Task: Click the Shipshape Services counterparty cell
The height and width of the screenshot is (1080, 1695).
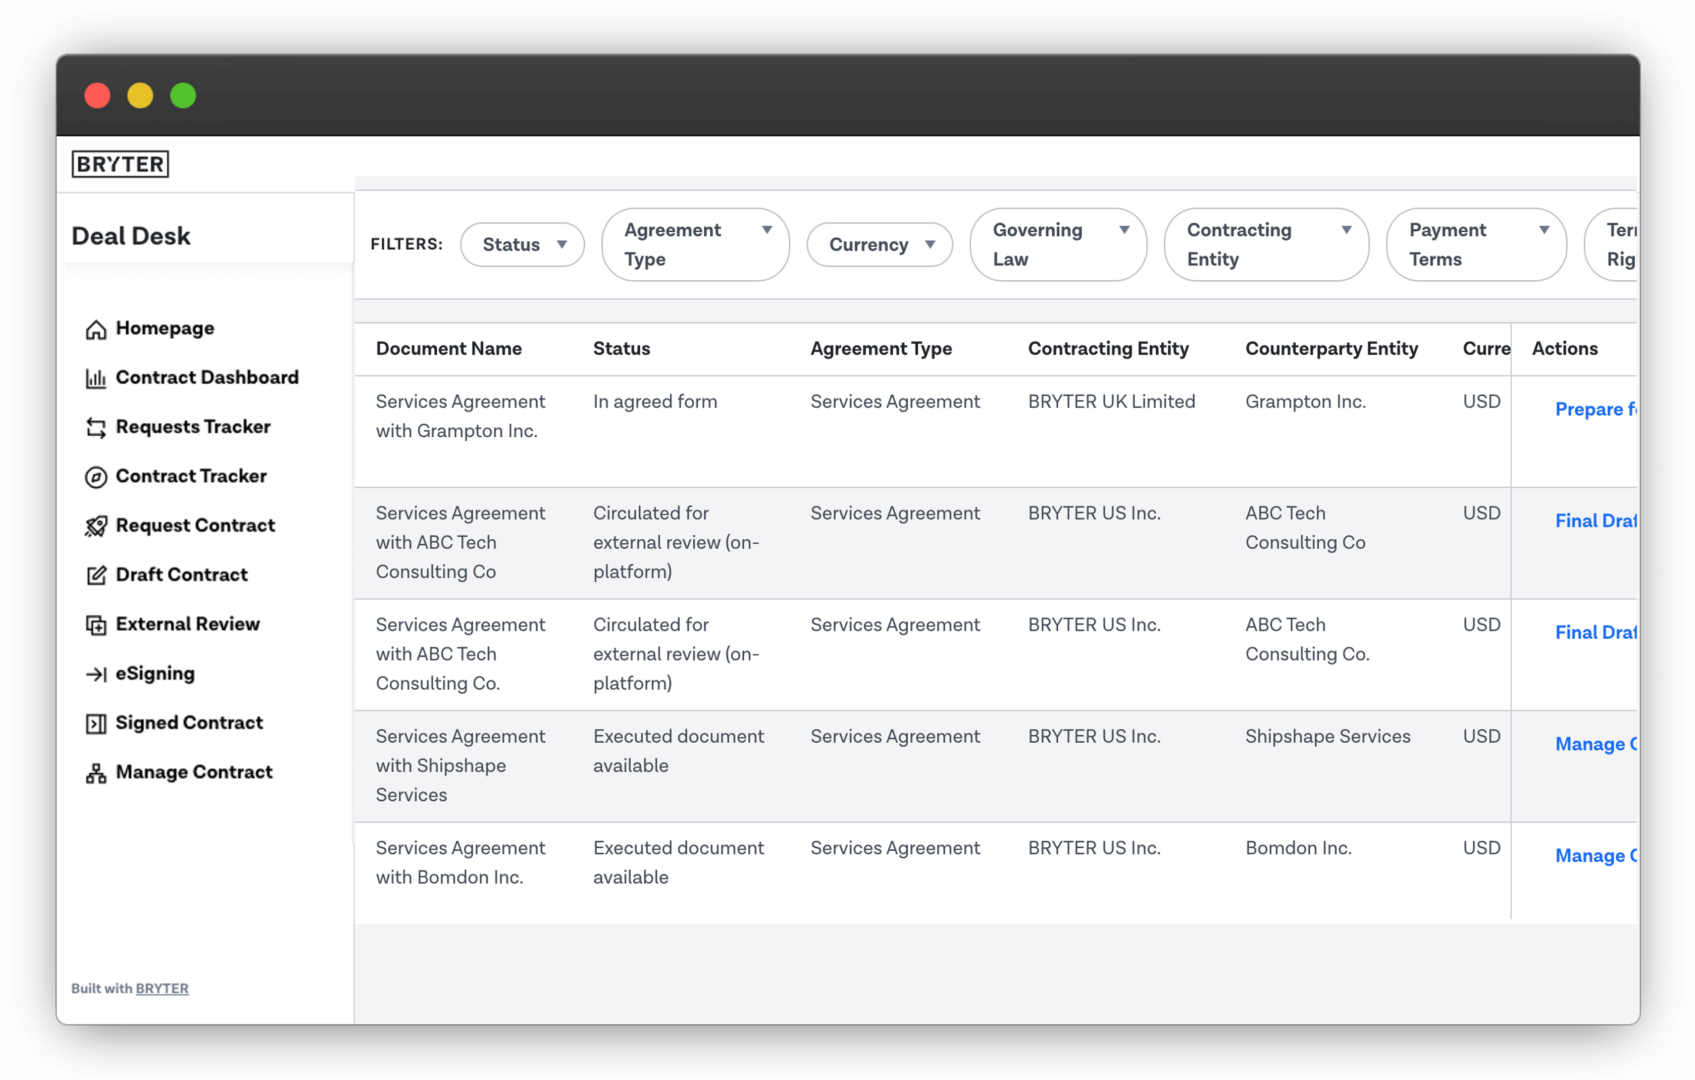Action: [x=1327, y=736]
